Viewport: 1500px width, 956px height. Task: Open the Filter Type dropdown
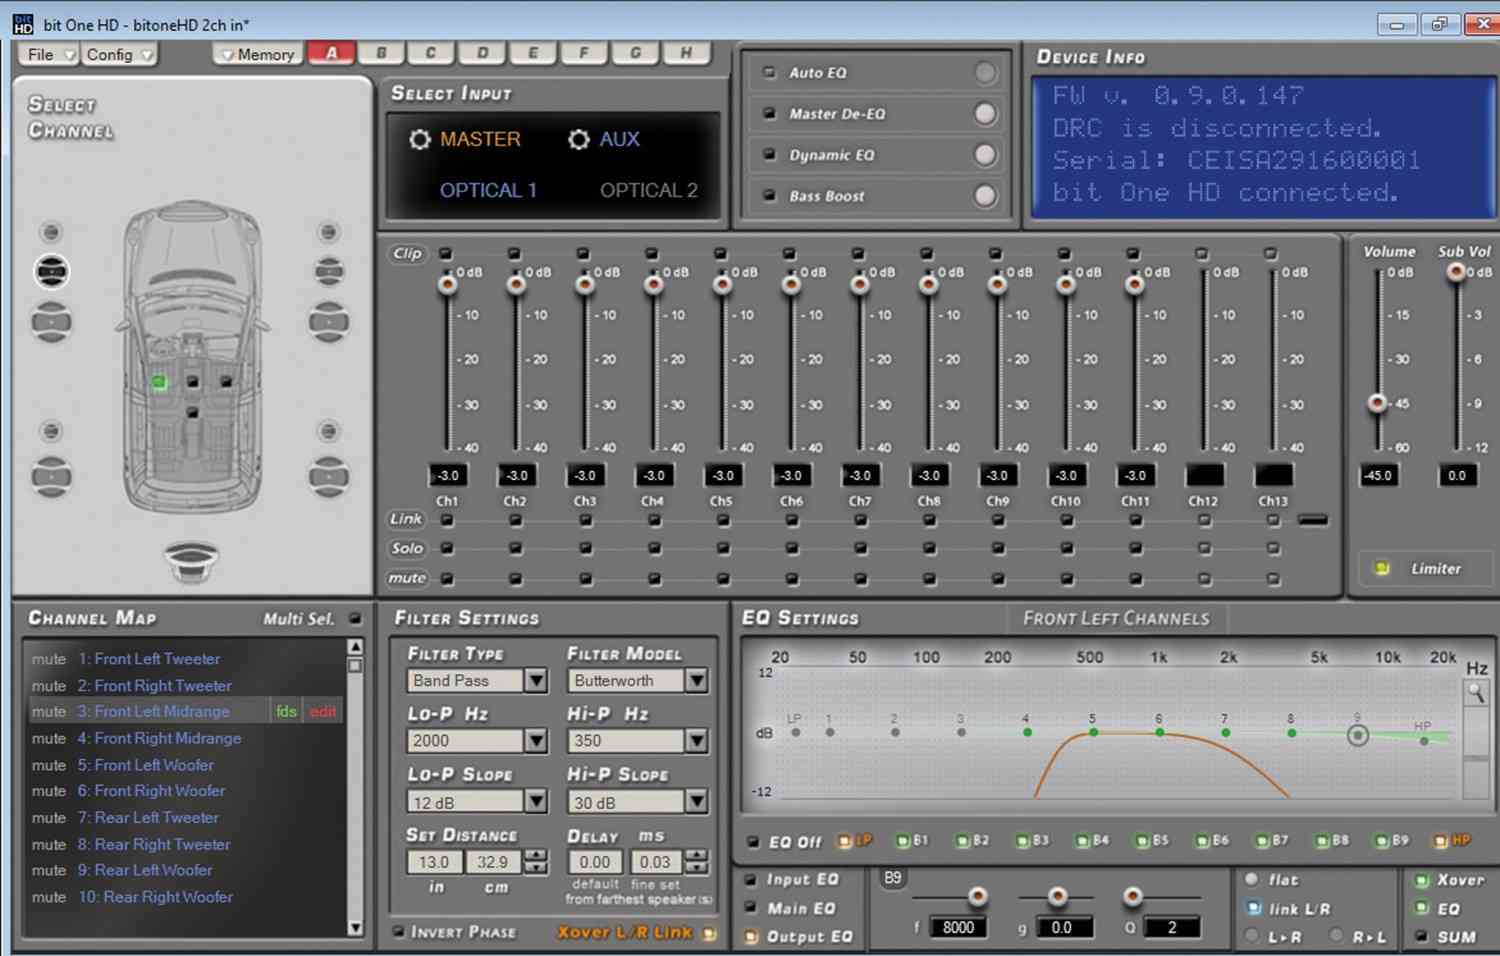click(536, 681)
